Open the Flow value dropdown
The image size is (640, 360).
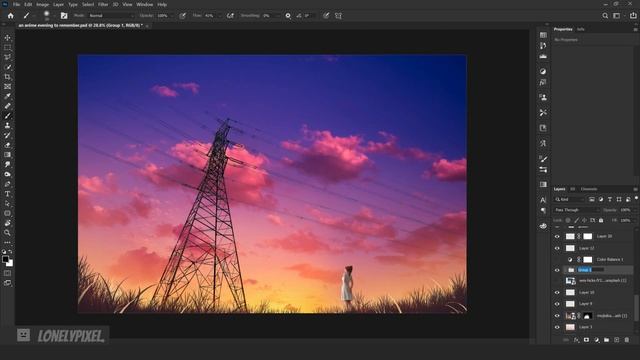coord(219,16)
